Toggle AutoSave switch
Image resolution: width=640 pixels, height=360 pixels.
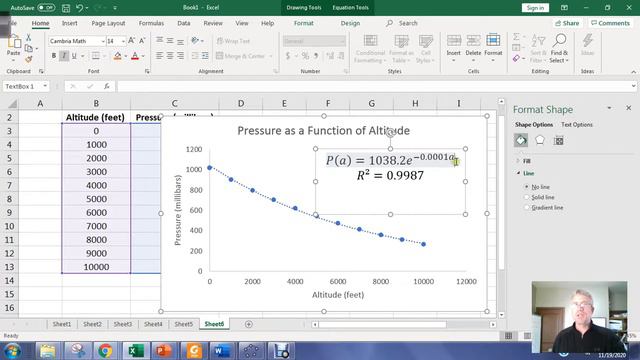coord(46,8)
